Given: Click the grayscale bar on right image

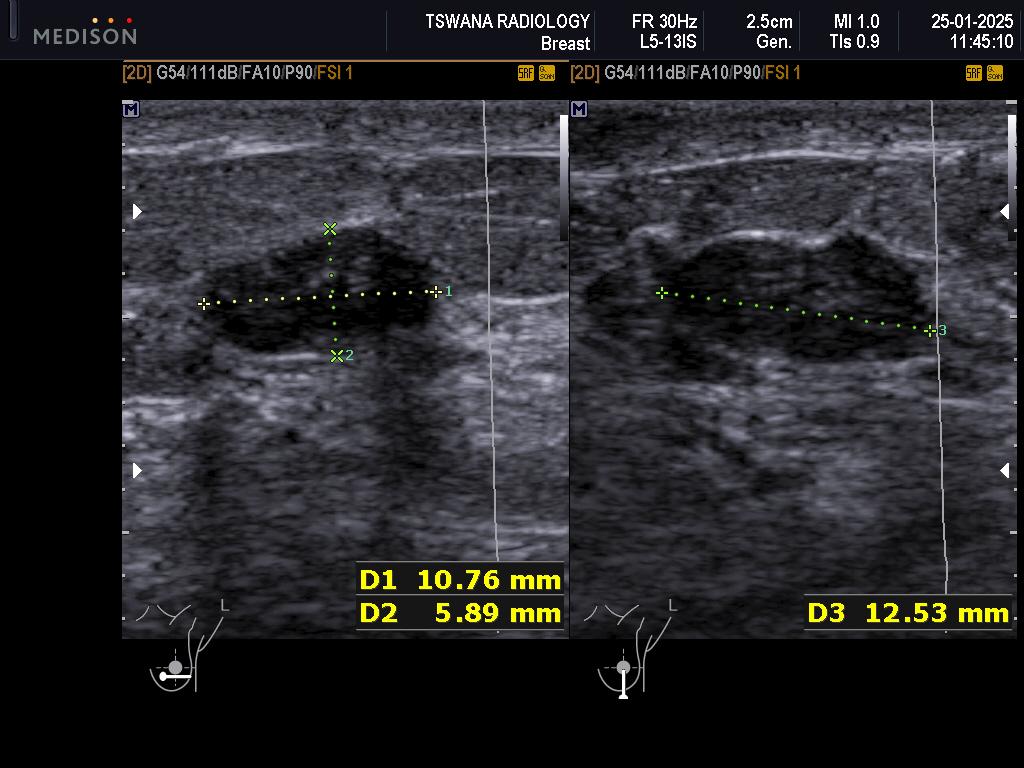Looking at the screenshot, I should 1012,178.
